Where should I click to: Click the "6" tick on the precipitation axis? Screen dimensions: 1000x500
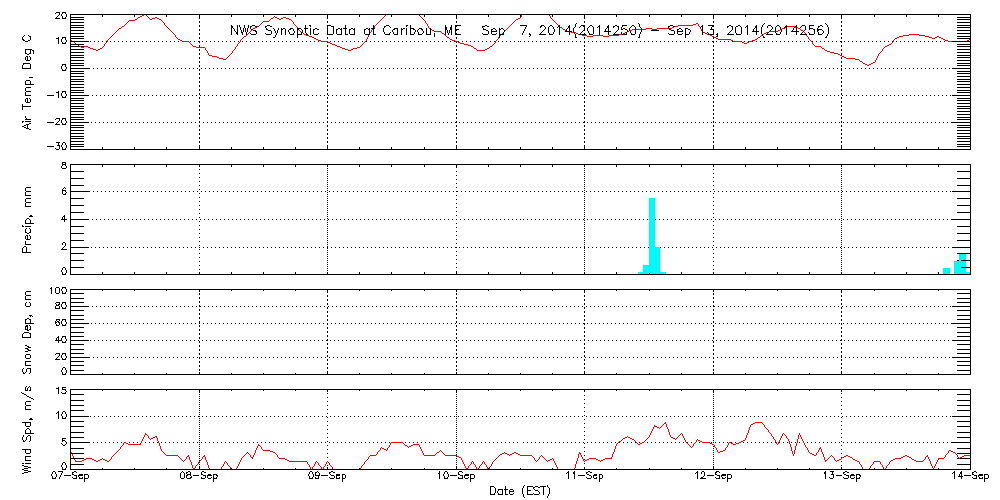[63, 192]
